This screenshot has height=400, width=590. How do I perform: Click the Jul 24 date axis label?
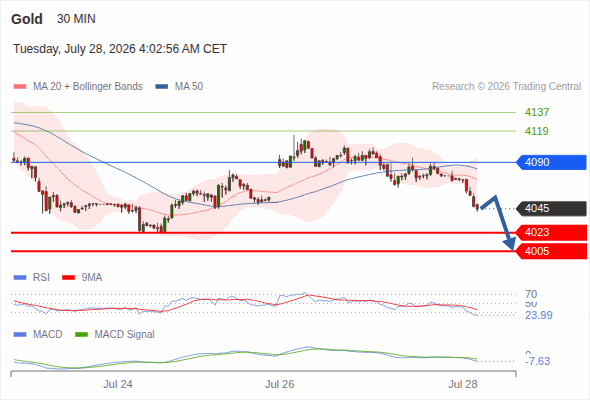click(x=118, y=384)
